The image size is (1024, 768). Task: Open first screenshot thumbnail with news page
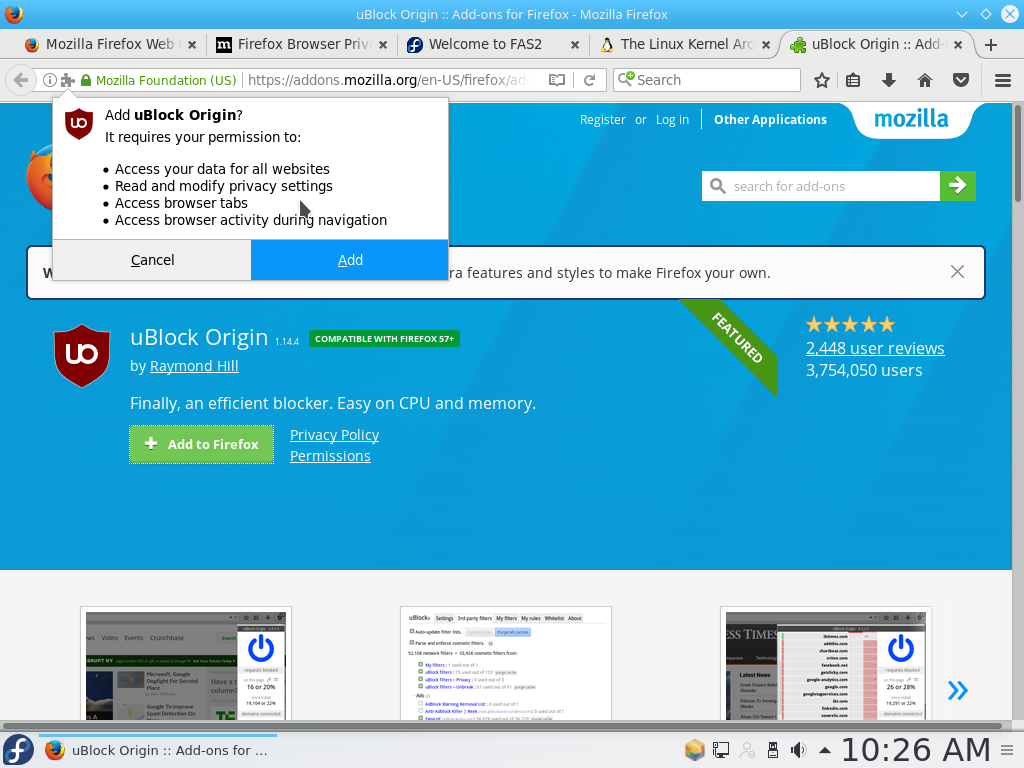pyautogui.click(x=186, y=664)
